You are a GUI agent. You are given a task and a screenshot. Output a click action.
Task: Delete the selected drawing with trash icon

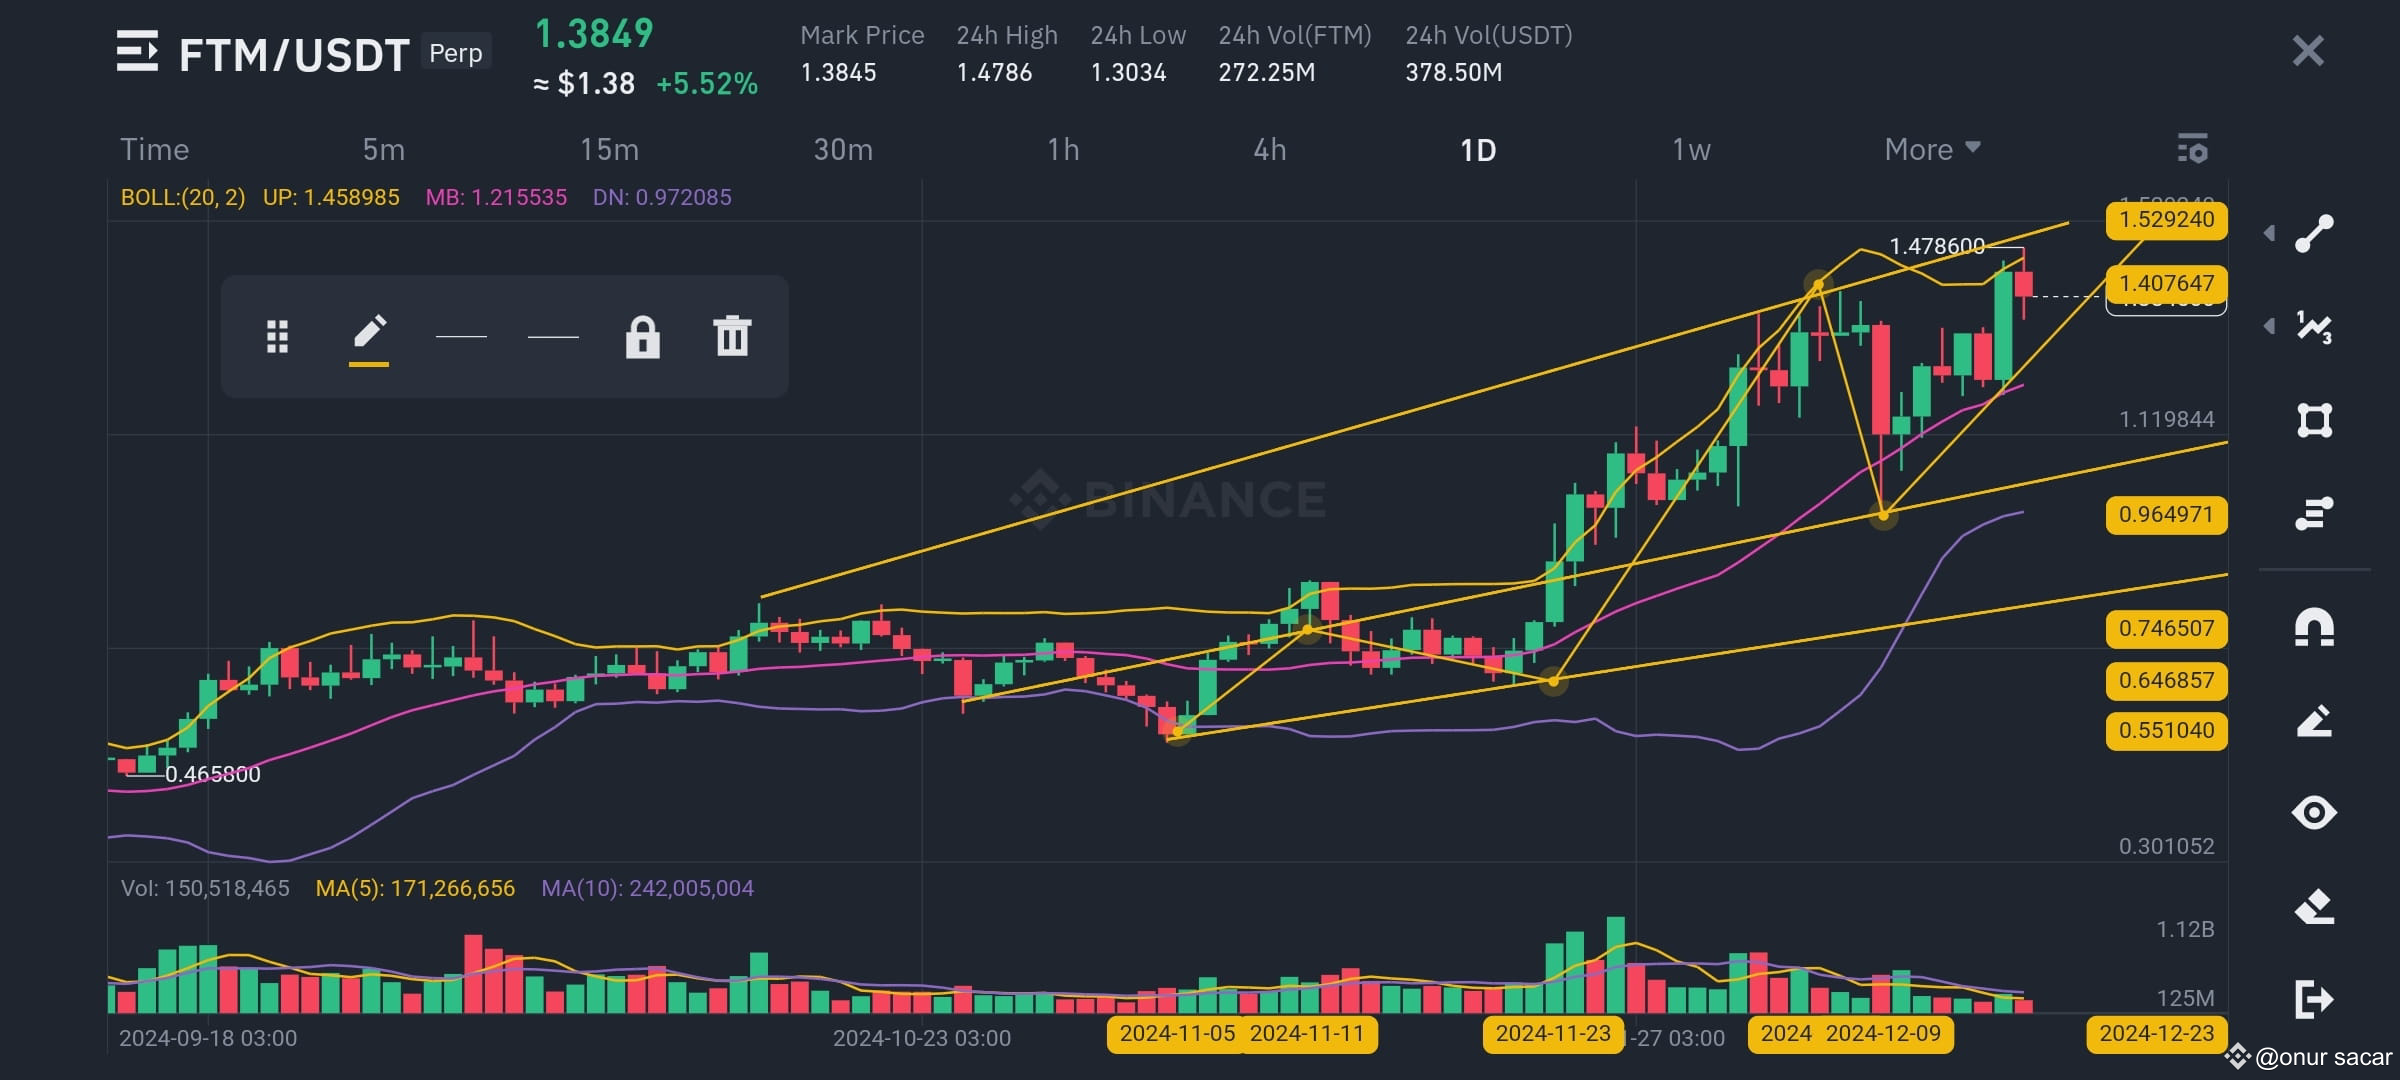(732, 336)
